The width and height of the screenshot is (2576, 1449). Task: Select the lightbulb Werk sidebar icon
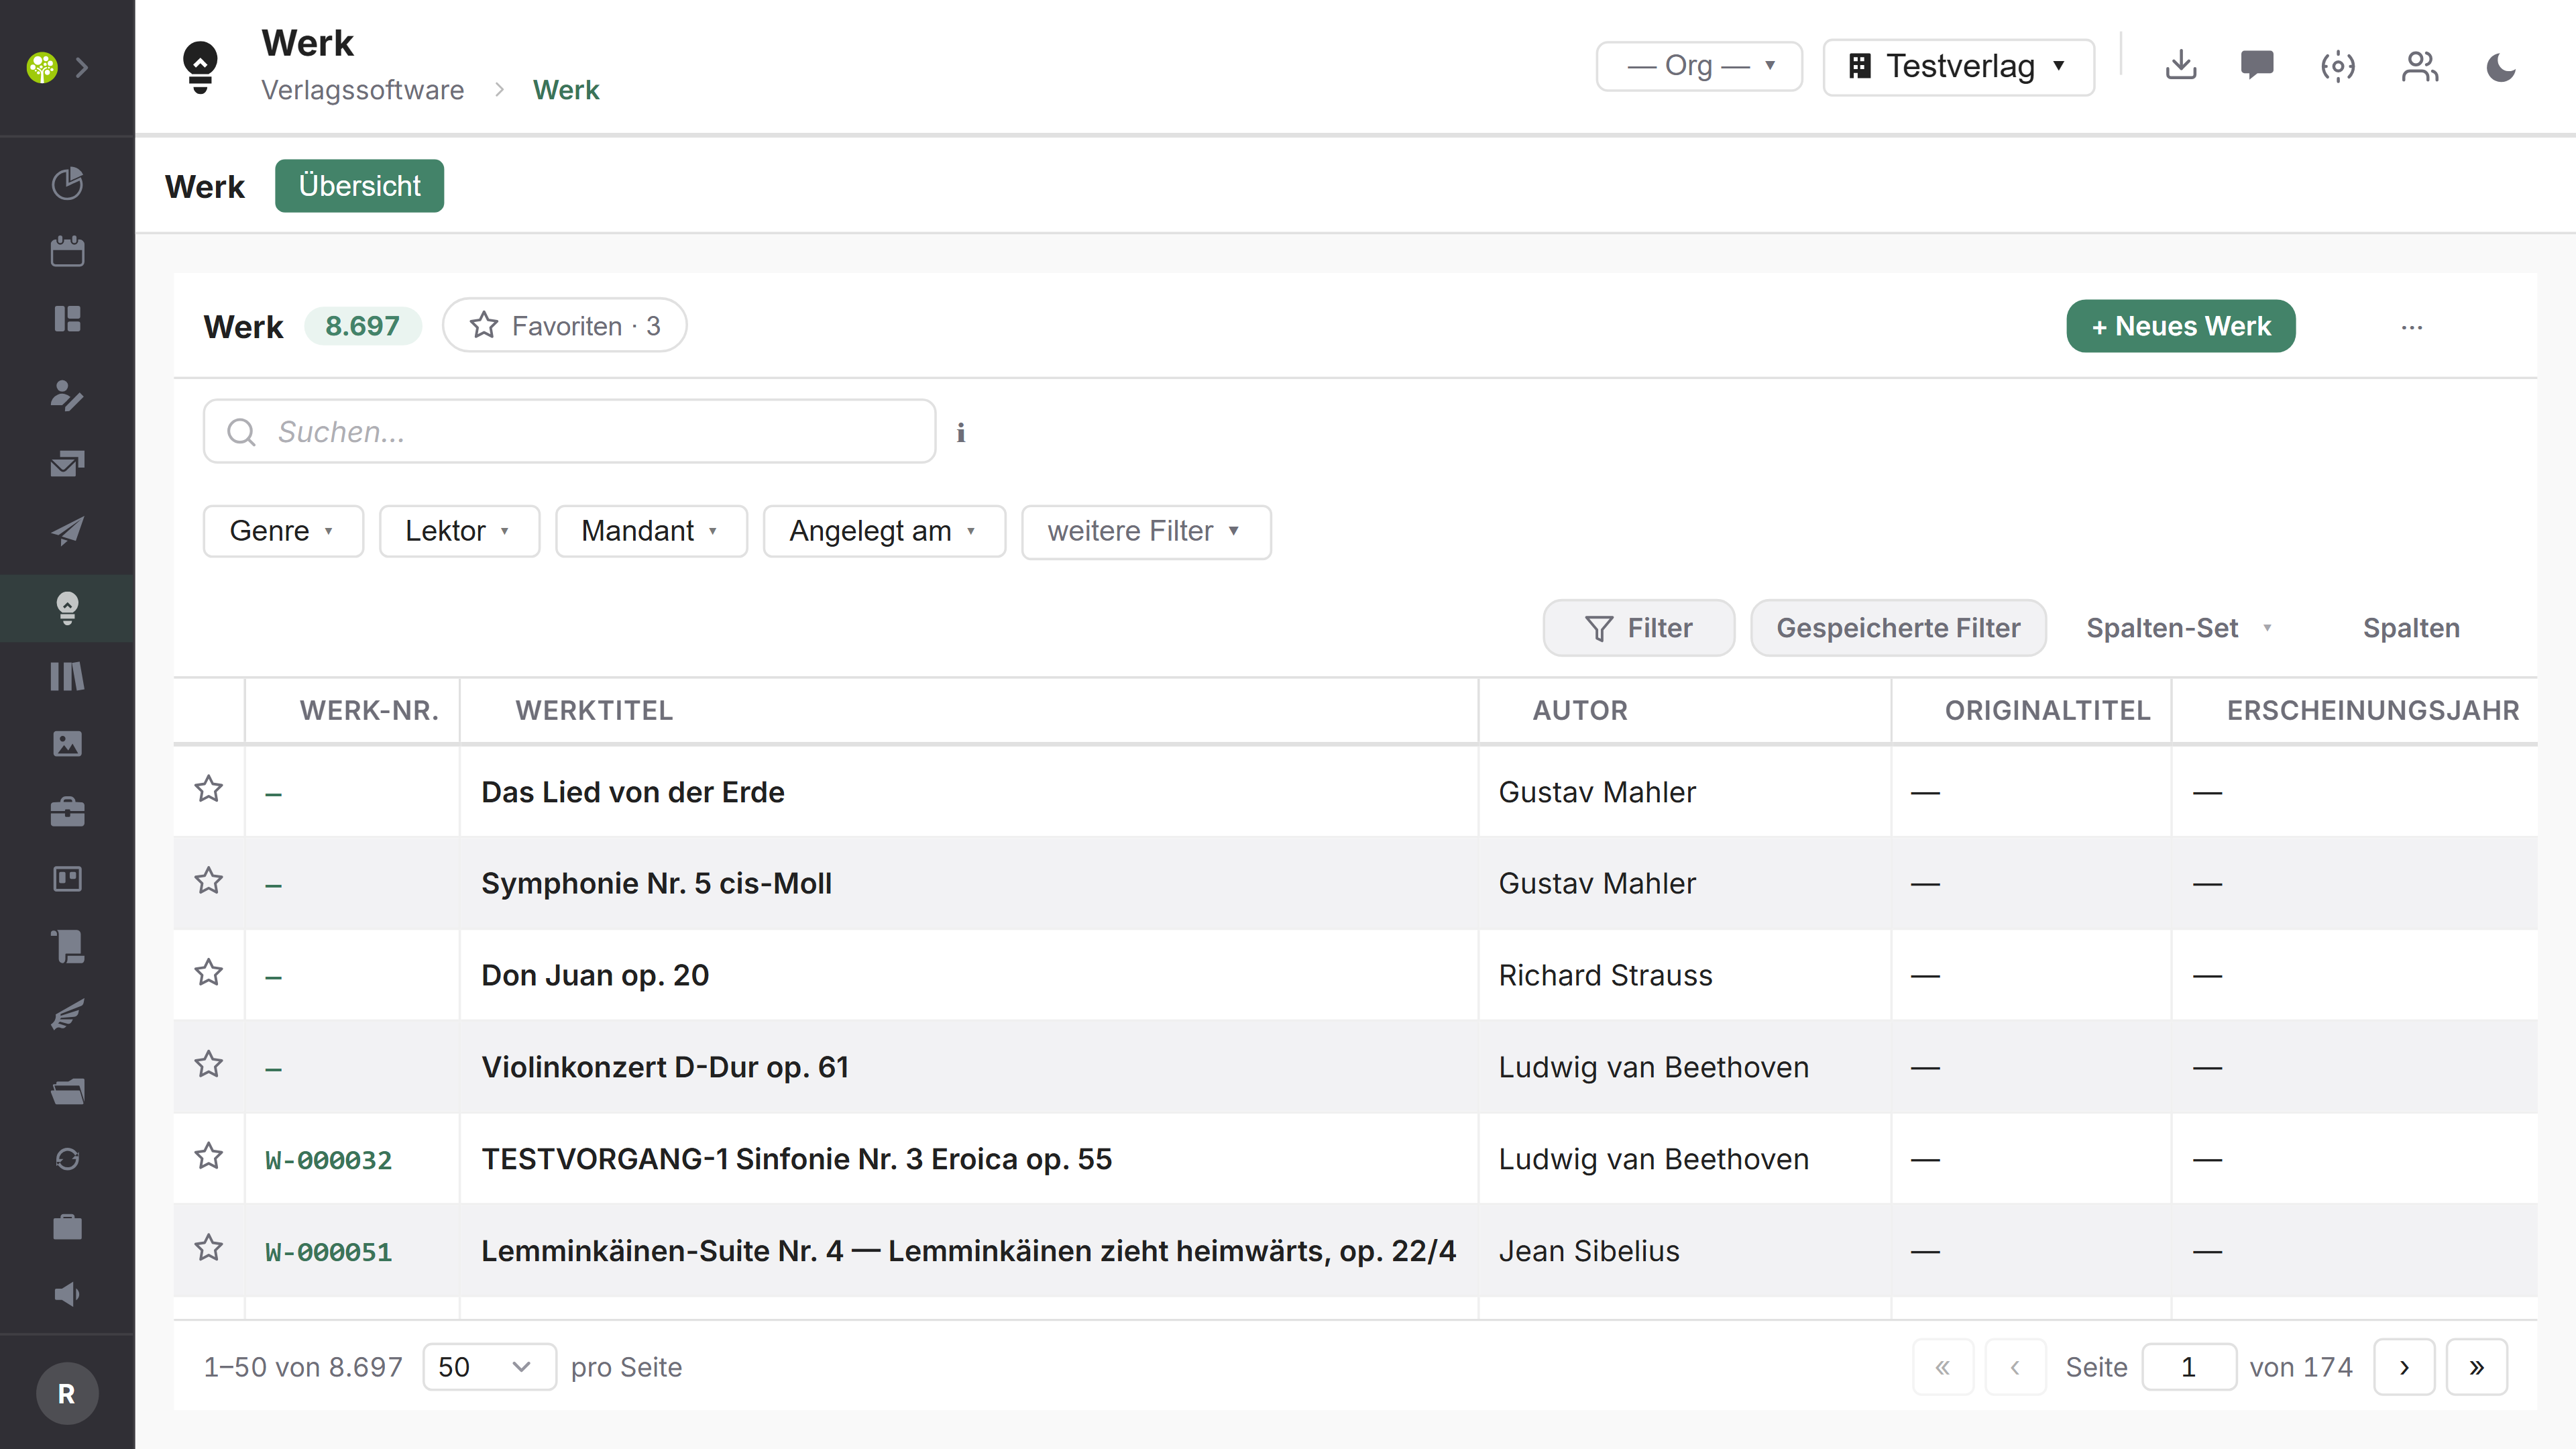click(x=67, y=608)
